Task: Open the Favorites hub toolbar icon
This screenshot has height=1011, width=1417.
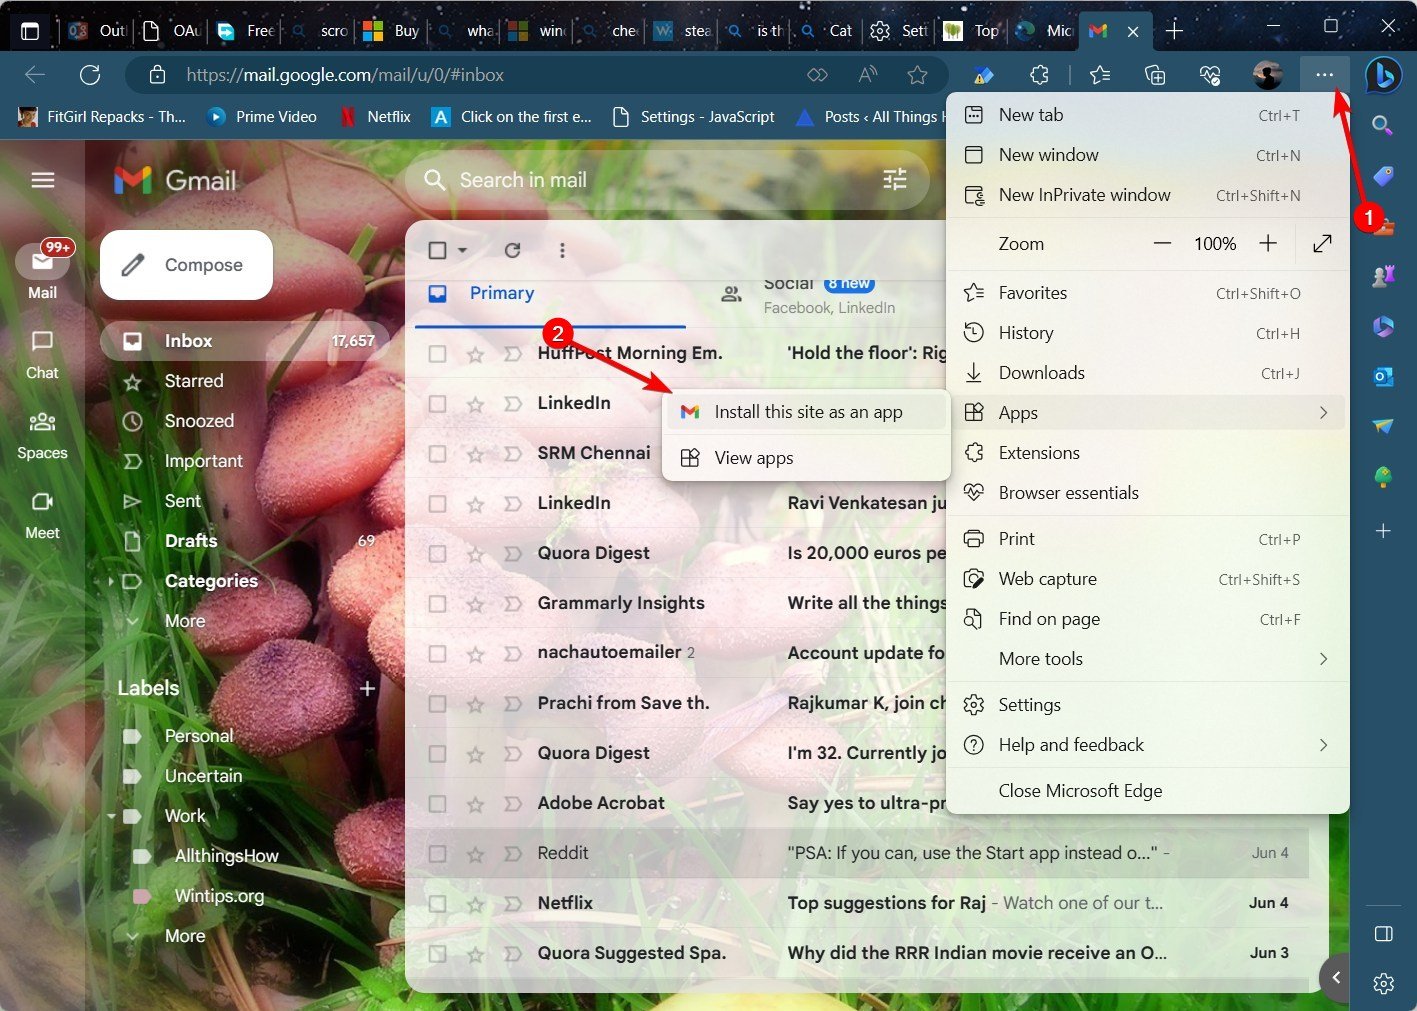Action: [1100, 75]
